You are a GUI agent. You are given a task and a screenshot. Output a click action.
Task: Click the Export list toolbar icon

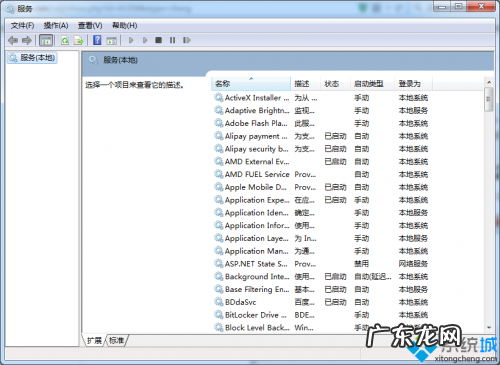79,40
